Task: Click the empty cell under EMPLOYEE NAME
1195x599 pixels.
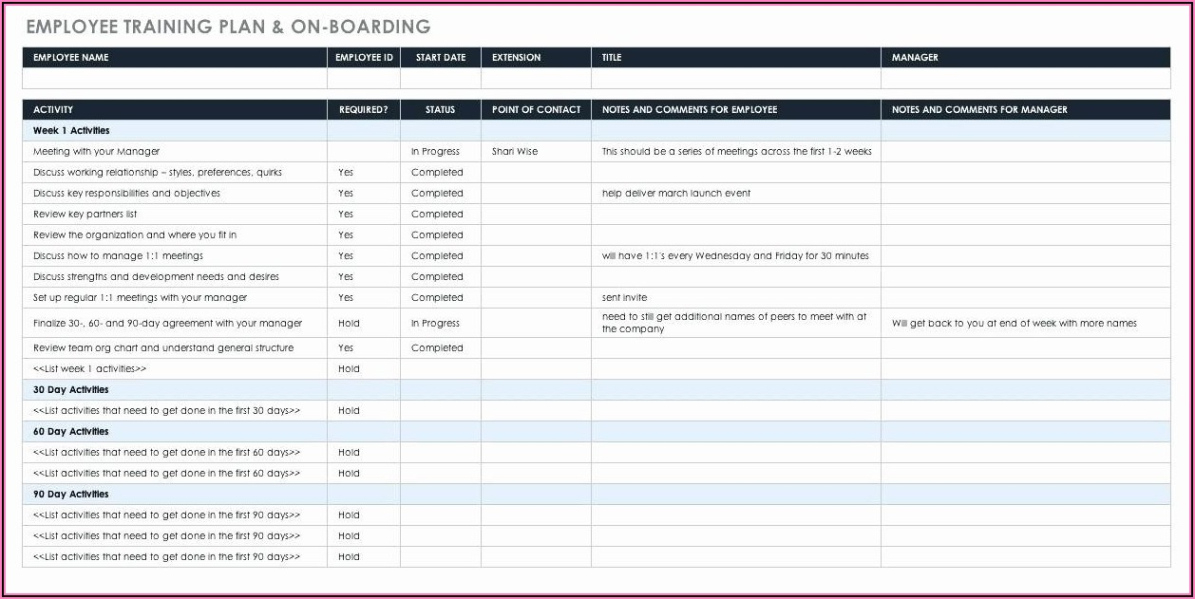Action: (175, 78)
